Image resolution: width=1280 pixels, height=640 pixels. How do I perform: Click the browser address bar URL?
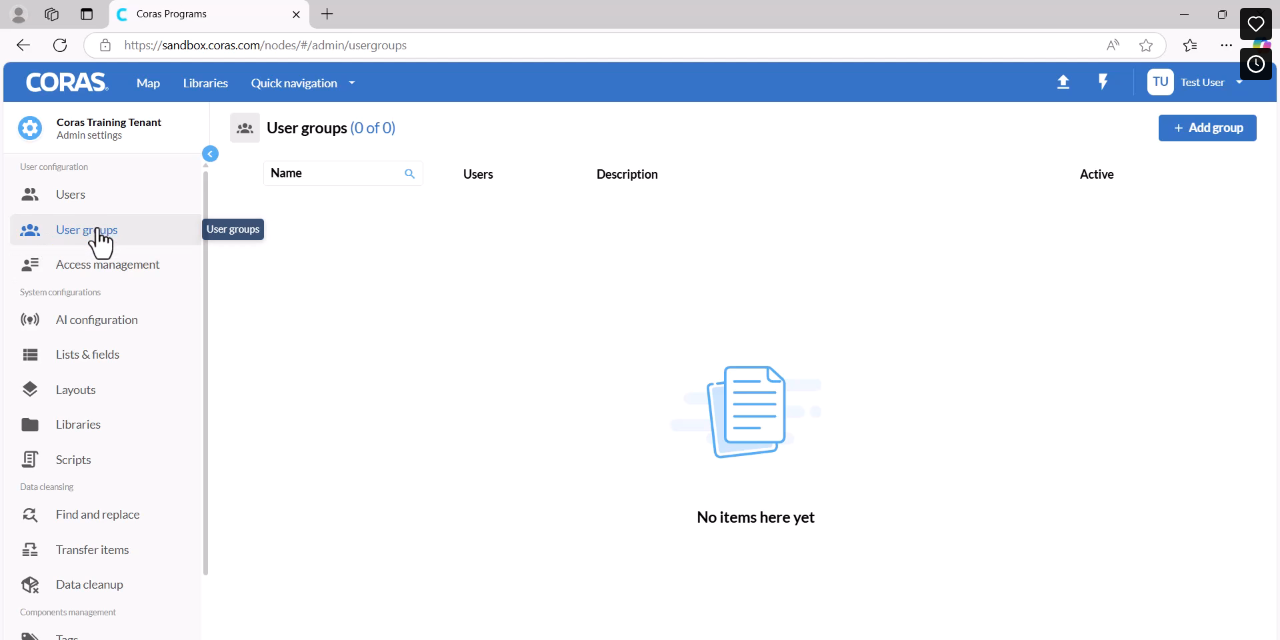[265, 45]
